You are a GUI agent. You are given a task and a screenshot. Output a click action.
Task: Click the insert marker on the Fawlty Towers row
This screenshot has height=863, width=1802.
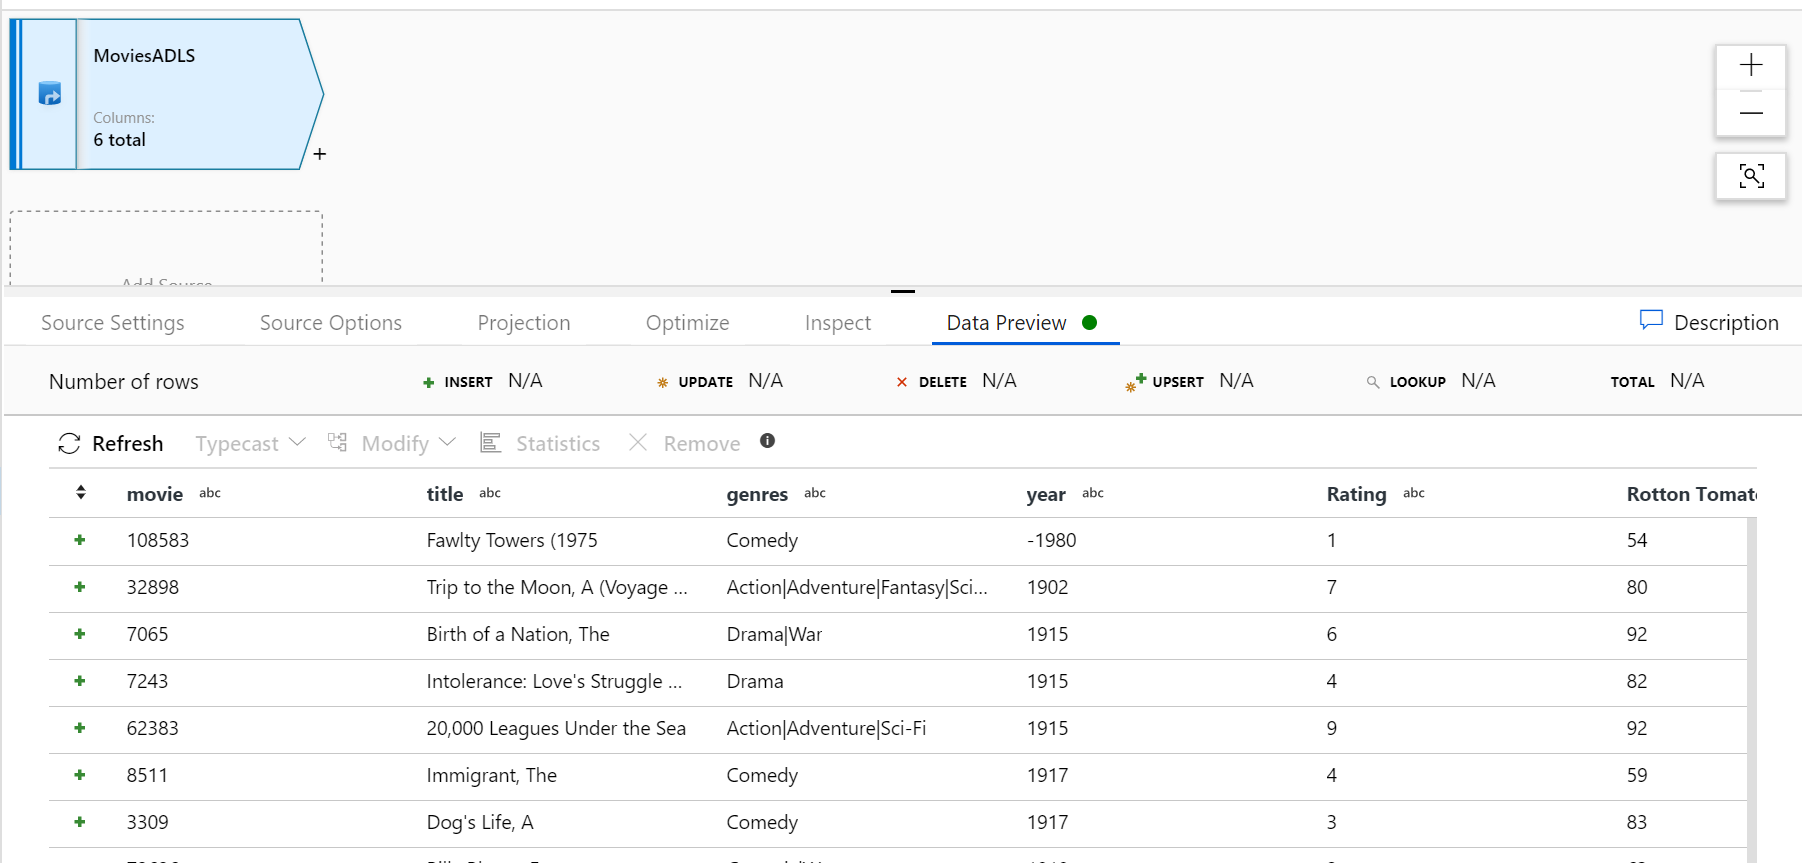[80, 540]
